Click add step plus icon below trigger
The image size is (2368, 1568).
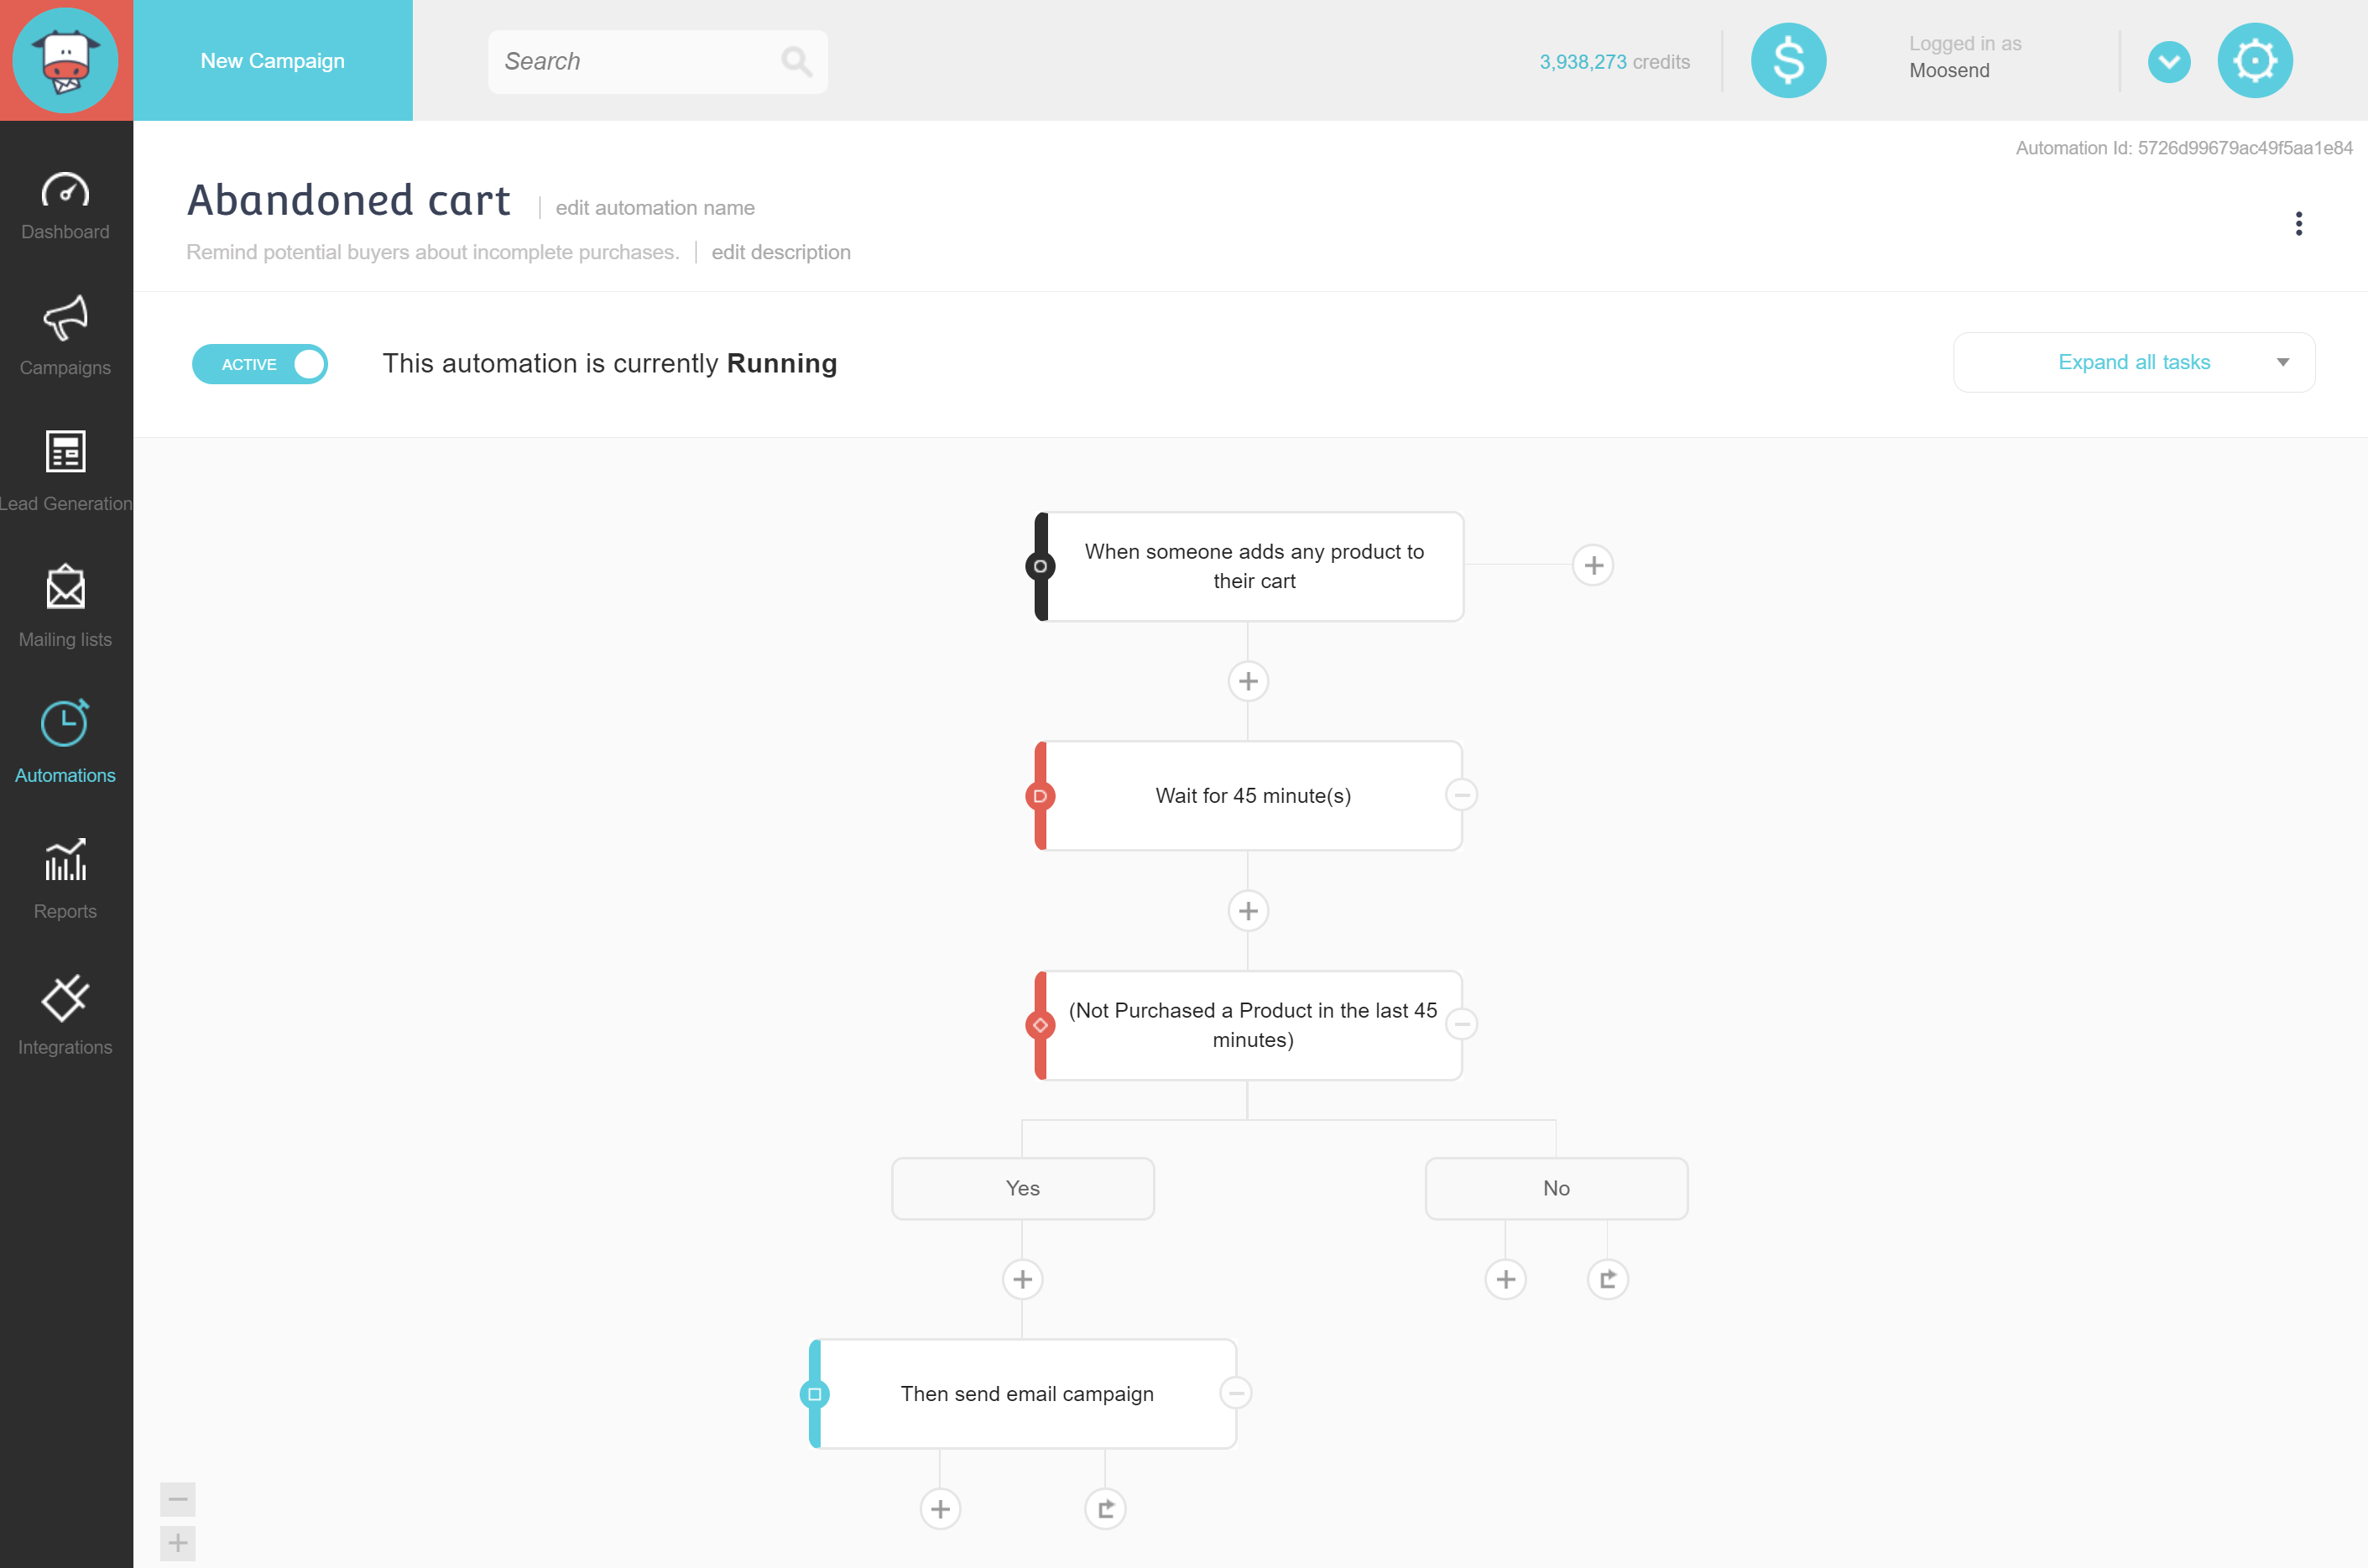(x=1248, y=680)
